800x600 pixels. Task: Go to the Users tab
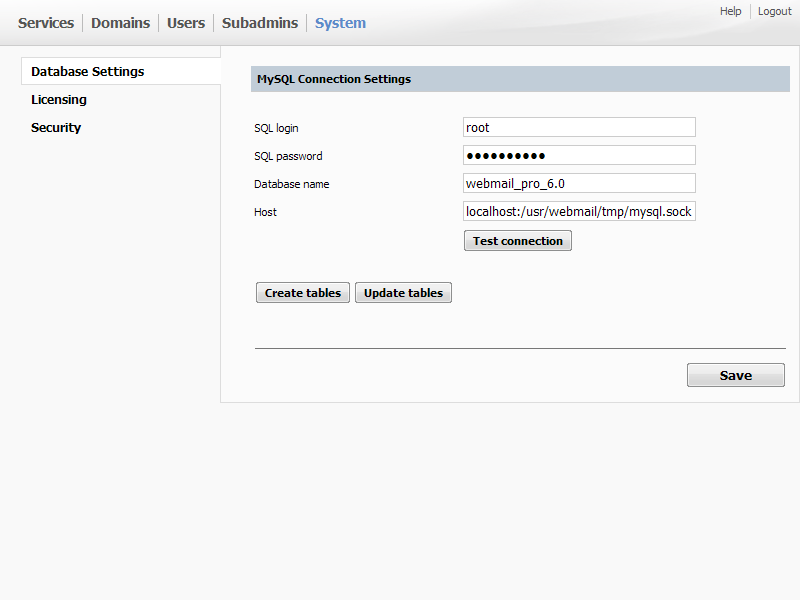coord(186,23)
